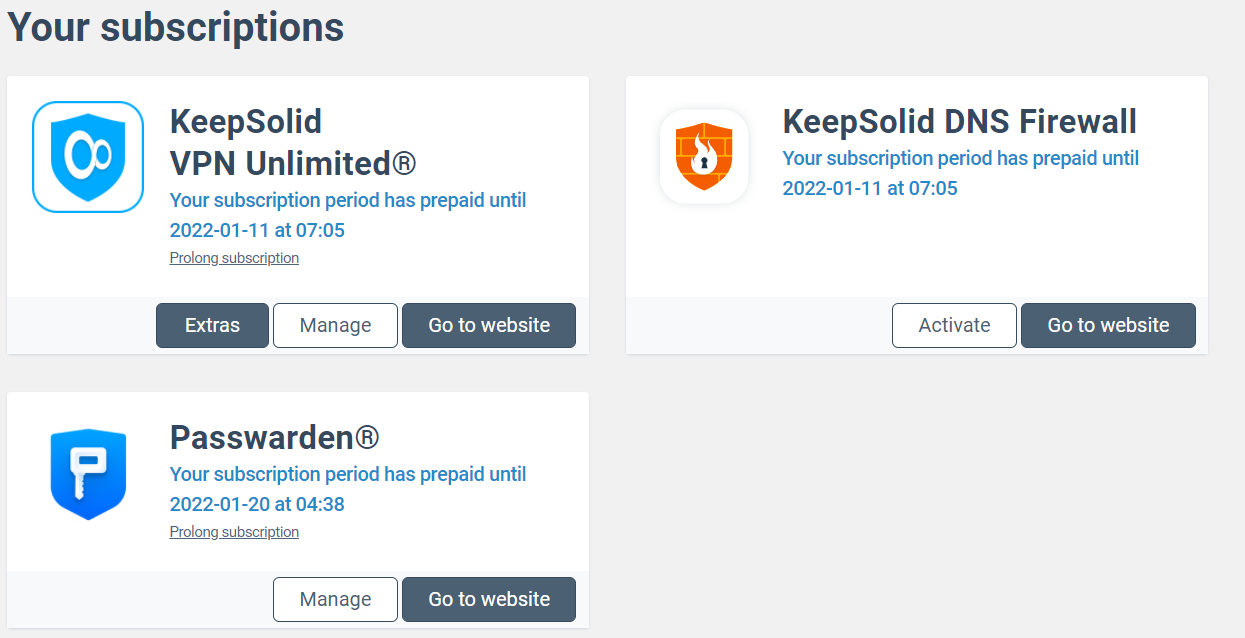Open Extras for VPN Unlimited
The height and width of the screenshot is (638, 1245).
(x=212, y=325)
